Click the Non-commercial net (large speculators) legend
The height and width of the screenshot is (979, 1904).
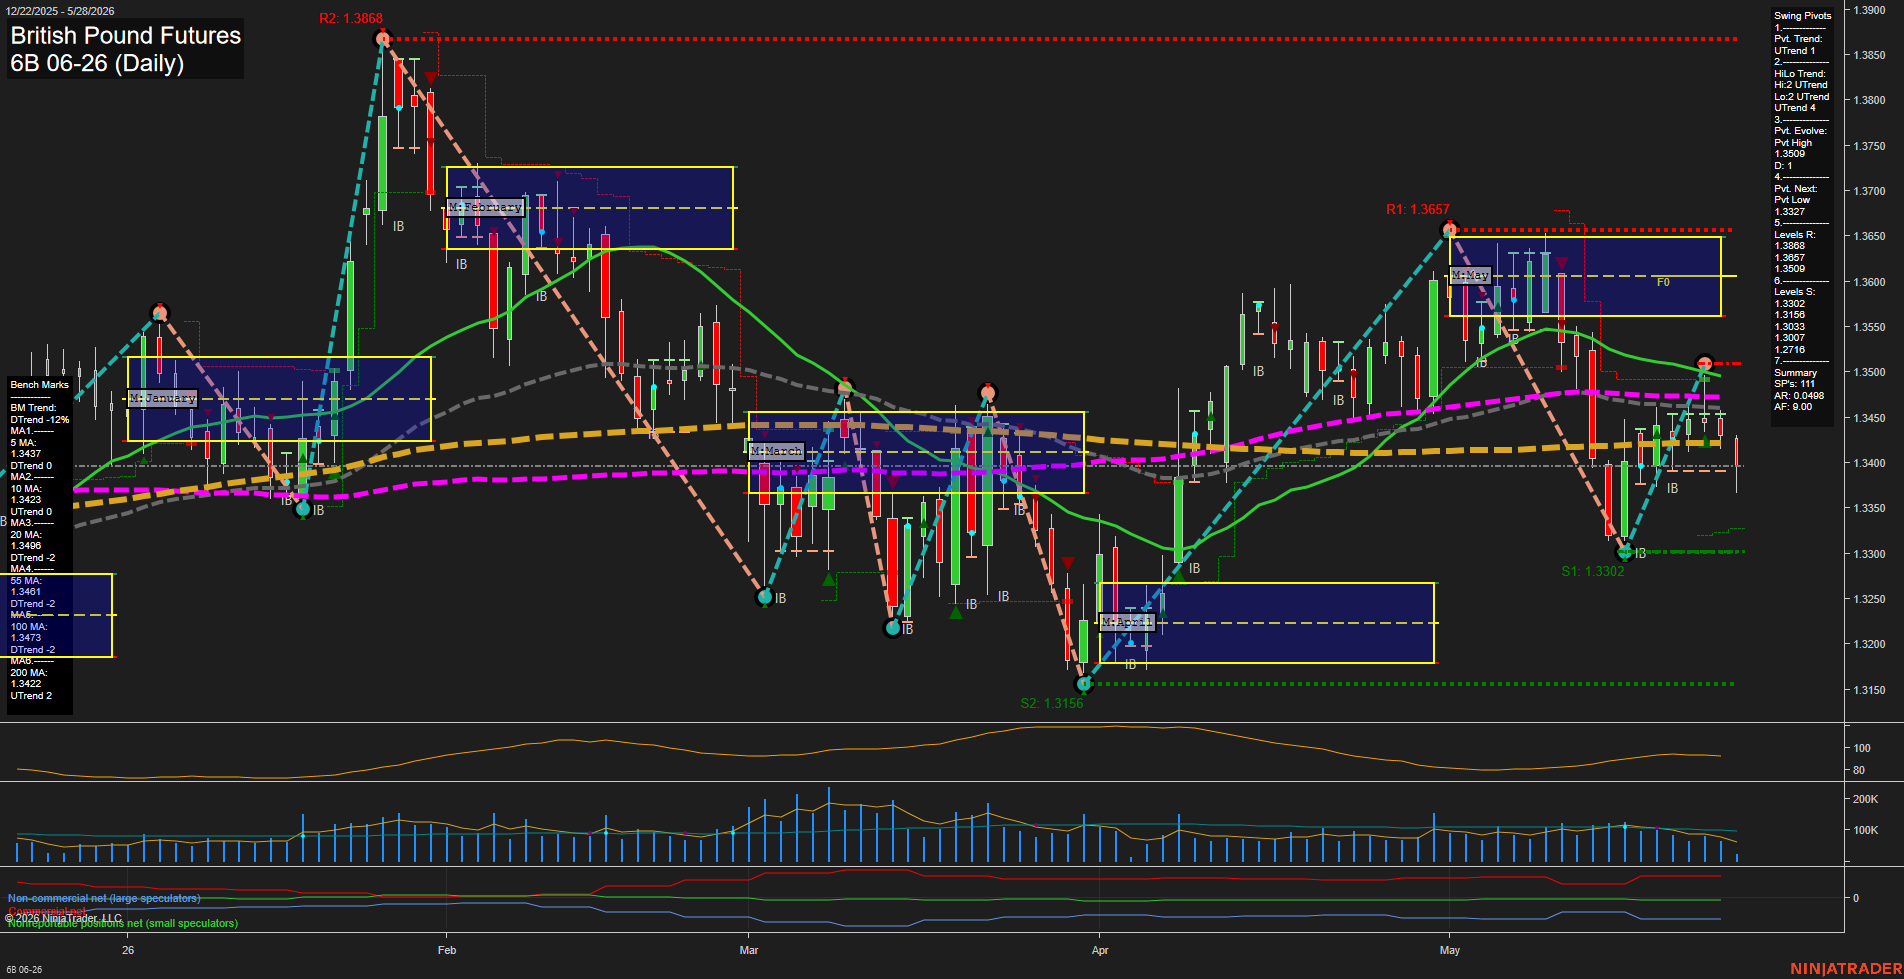click(104, 898)
